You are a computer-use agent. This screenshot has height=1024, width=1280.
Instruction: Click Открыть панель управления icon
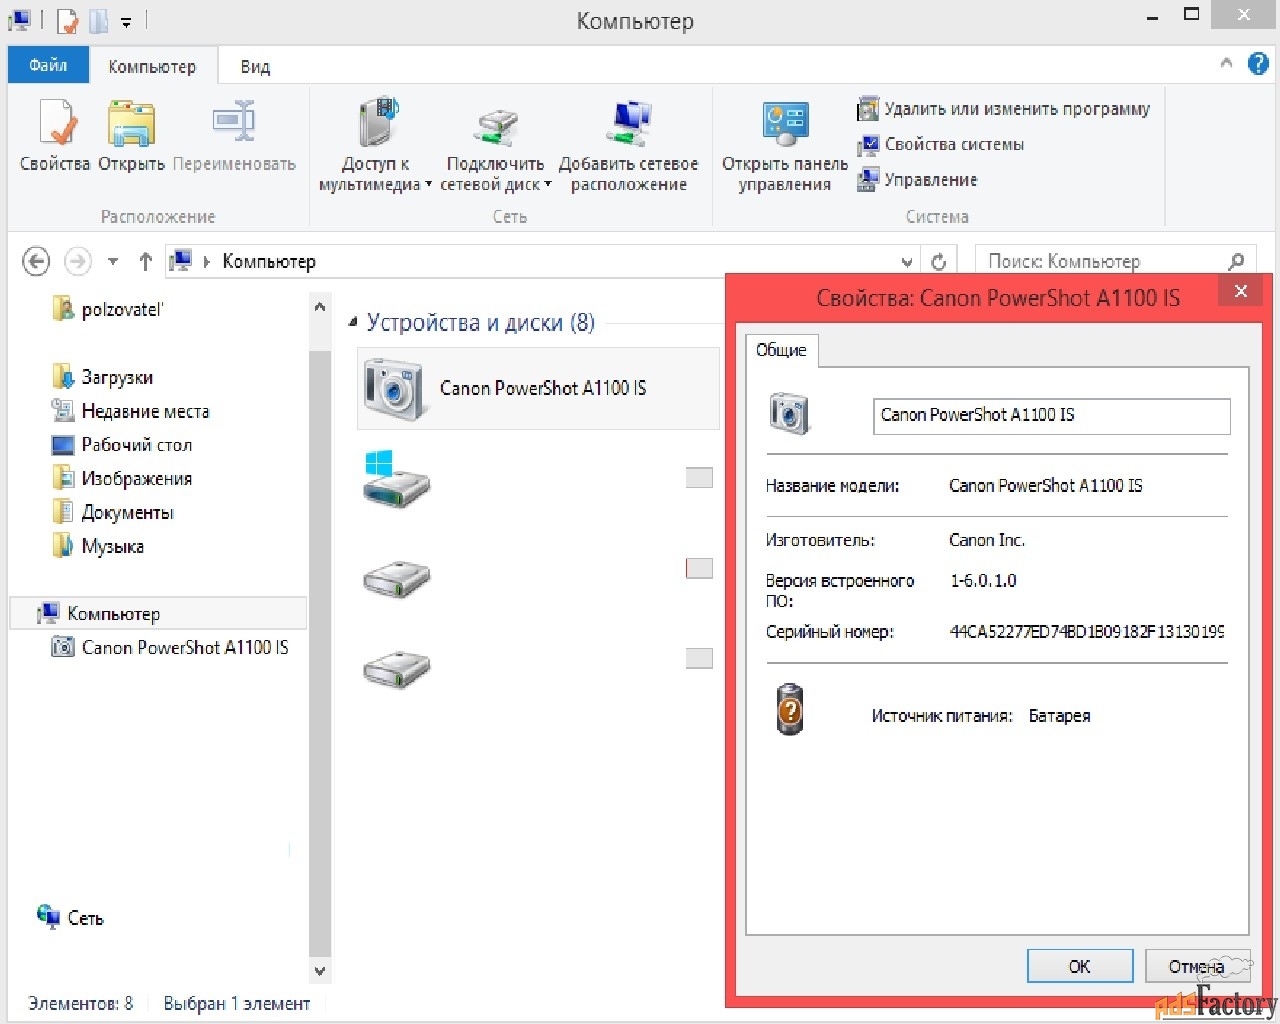[785, 146]
